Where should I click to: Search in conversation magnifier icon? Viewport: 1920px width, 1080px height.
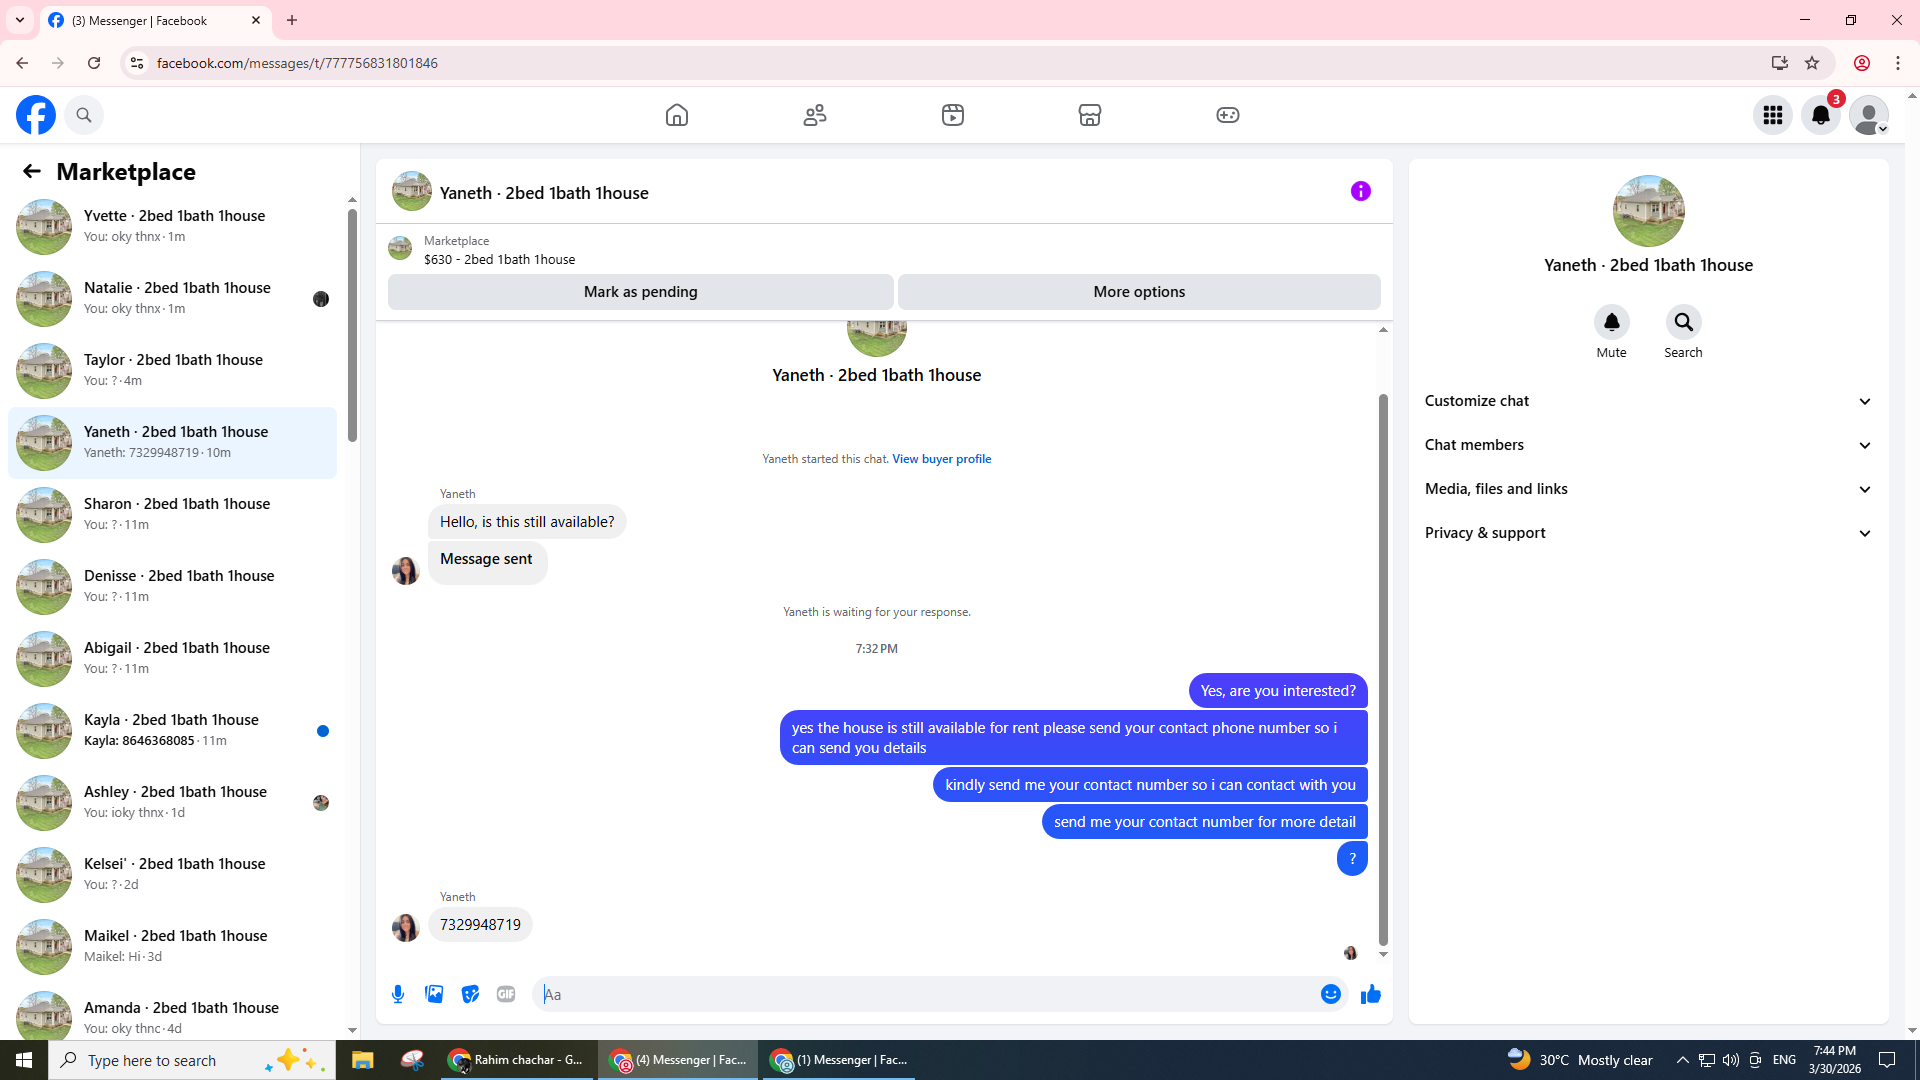coord(1683,322)
